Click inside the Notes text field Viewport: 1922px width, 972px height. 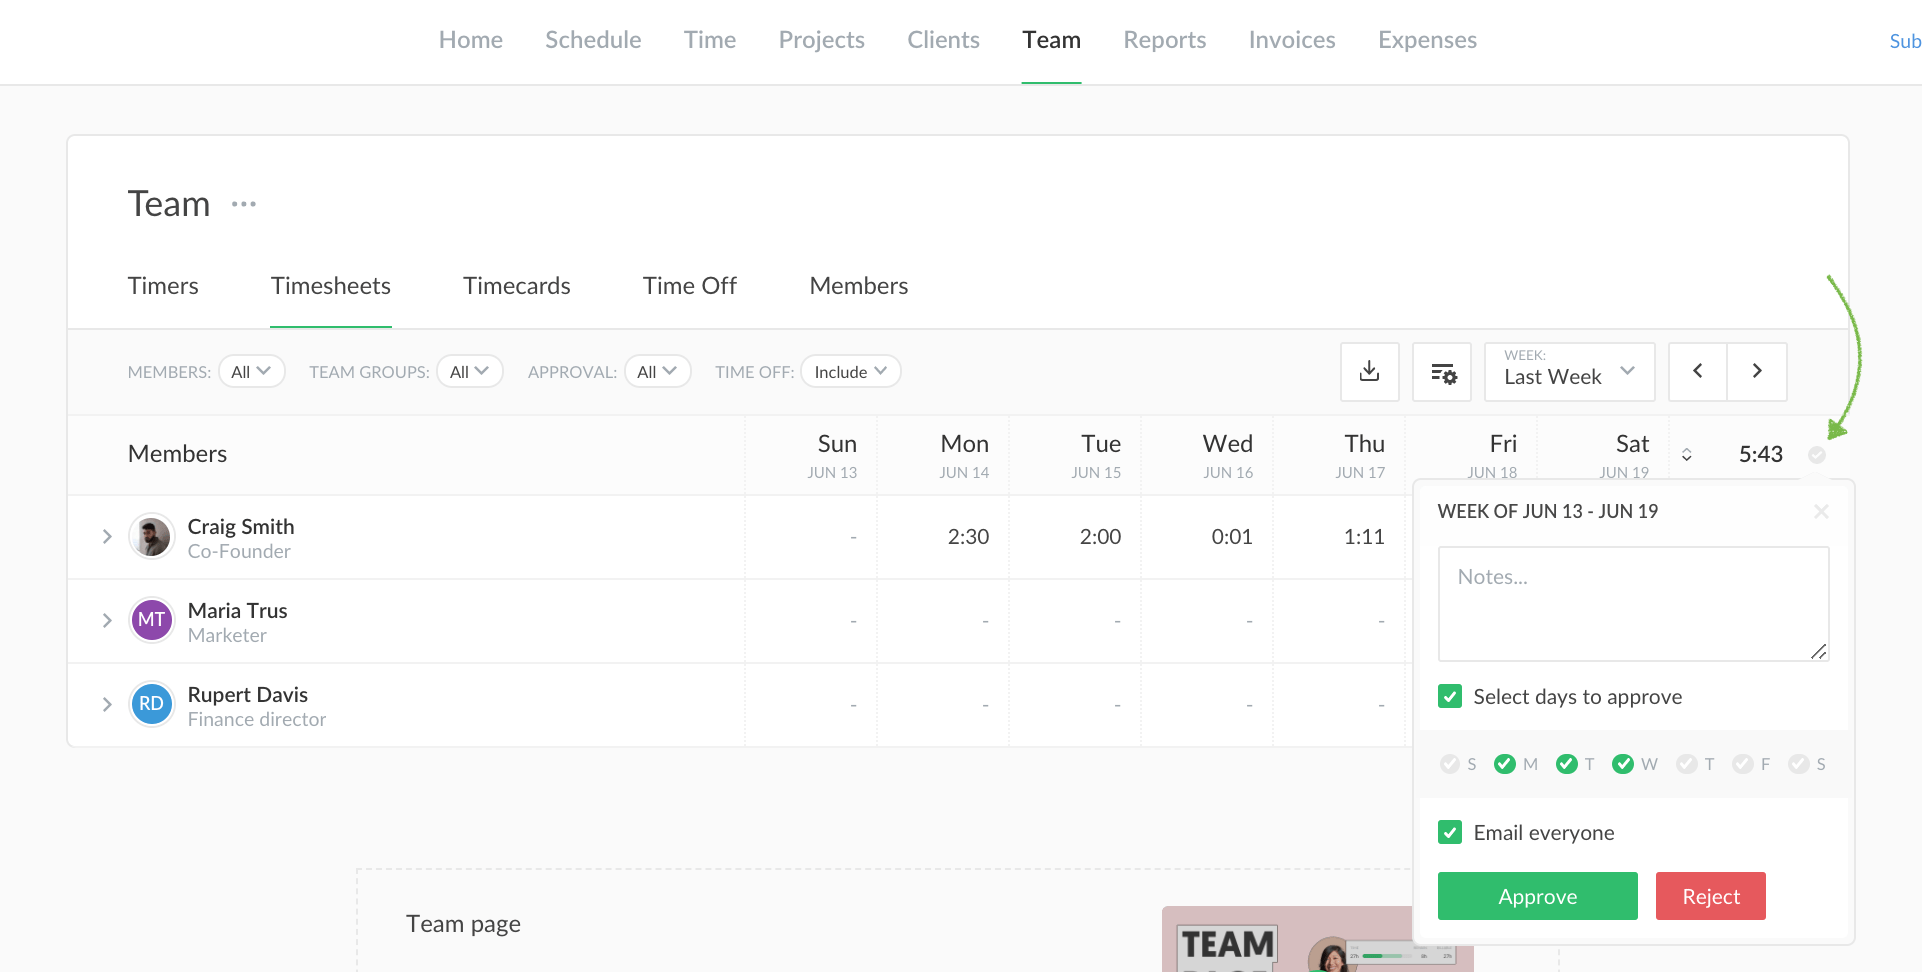tap(1632, 603)
